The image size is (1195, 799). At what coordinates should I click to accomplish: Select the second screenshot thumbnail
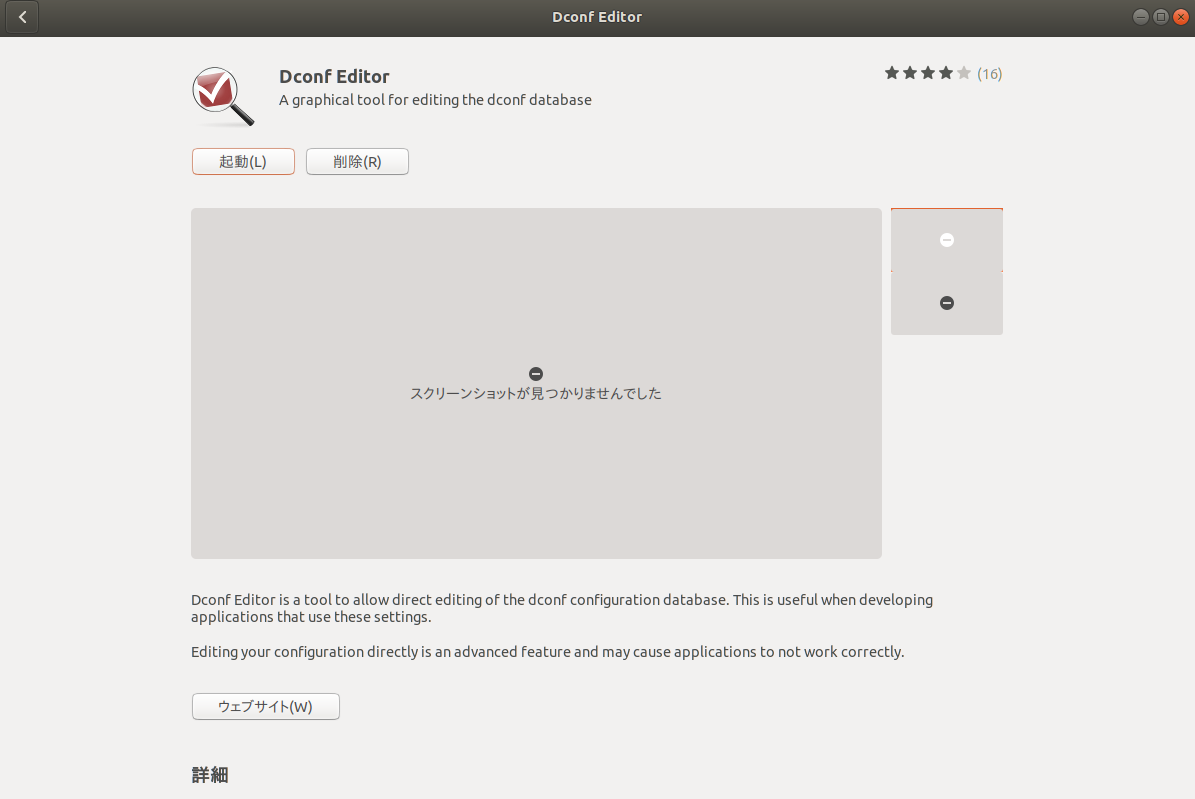[947, 303]
